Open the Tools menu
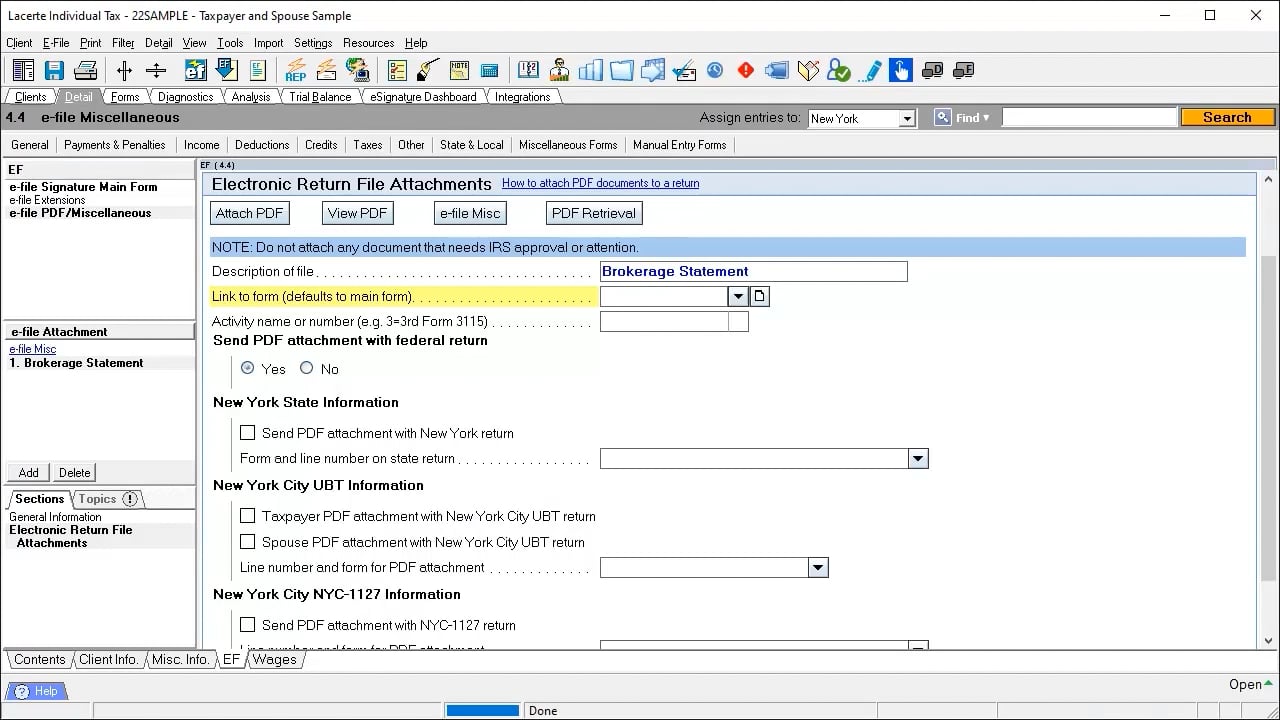The image size is (1280, 720). coord(230,43)
